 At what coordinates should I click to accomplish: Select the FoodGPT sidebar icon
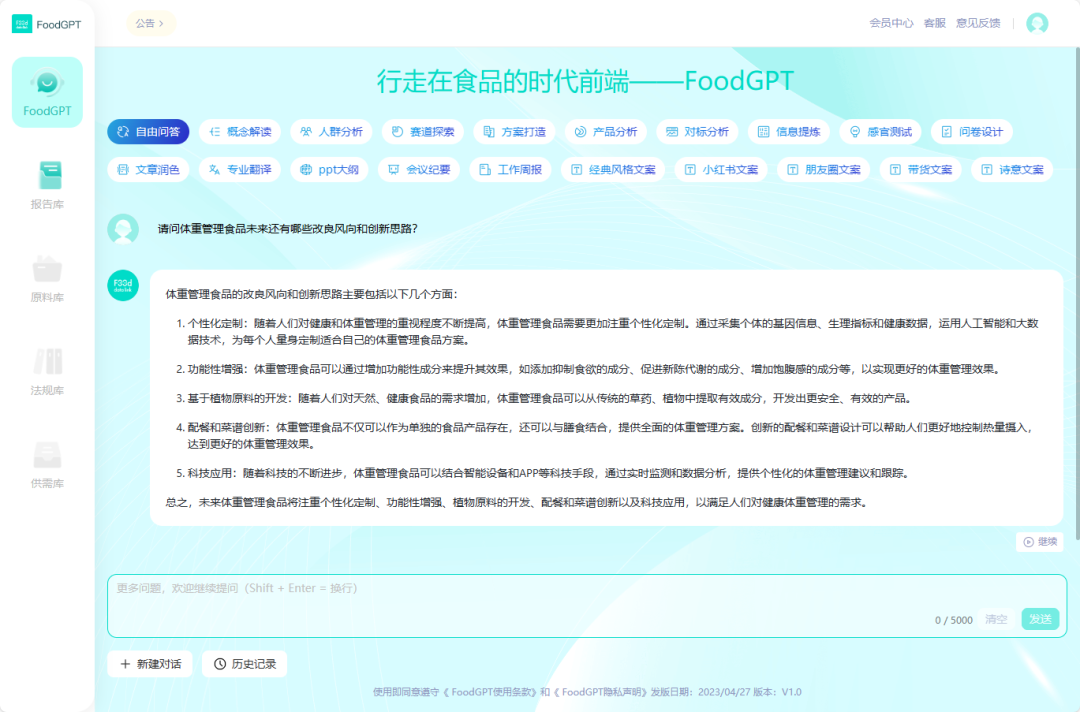(x=47, y=90)
